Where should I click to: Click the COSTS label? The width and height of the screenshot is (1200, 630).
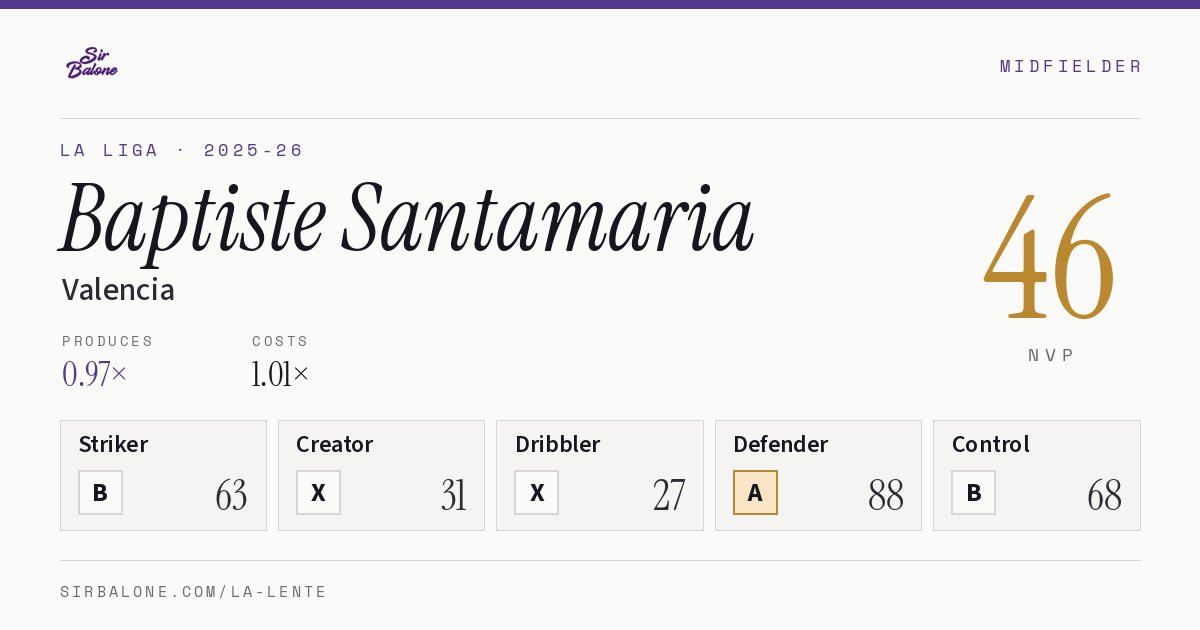pos(280,341)
